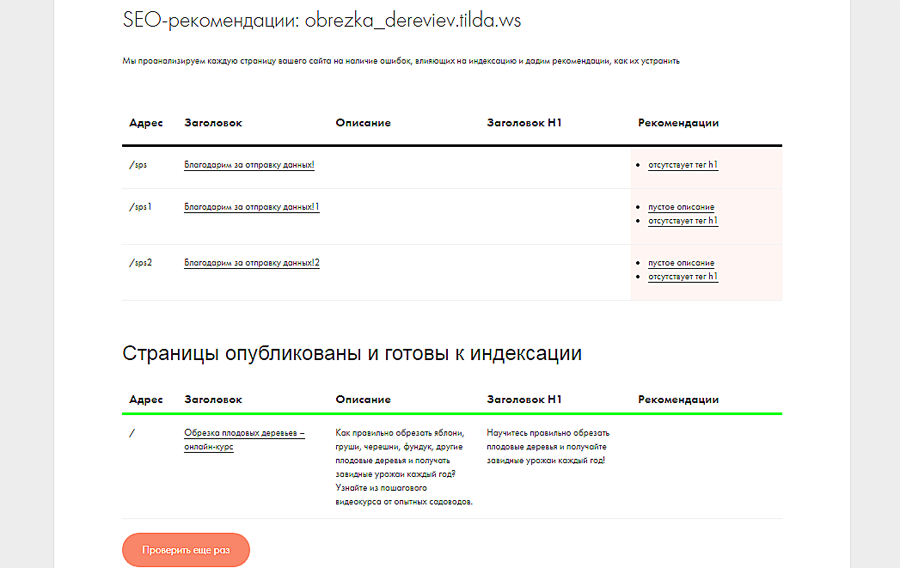Select the /sps2 address cell

click(x=140, y=263)
